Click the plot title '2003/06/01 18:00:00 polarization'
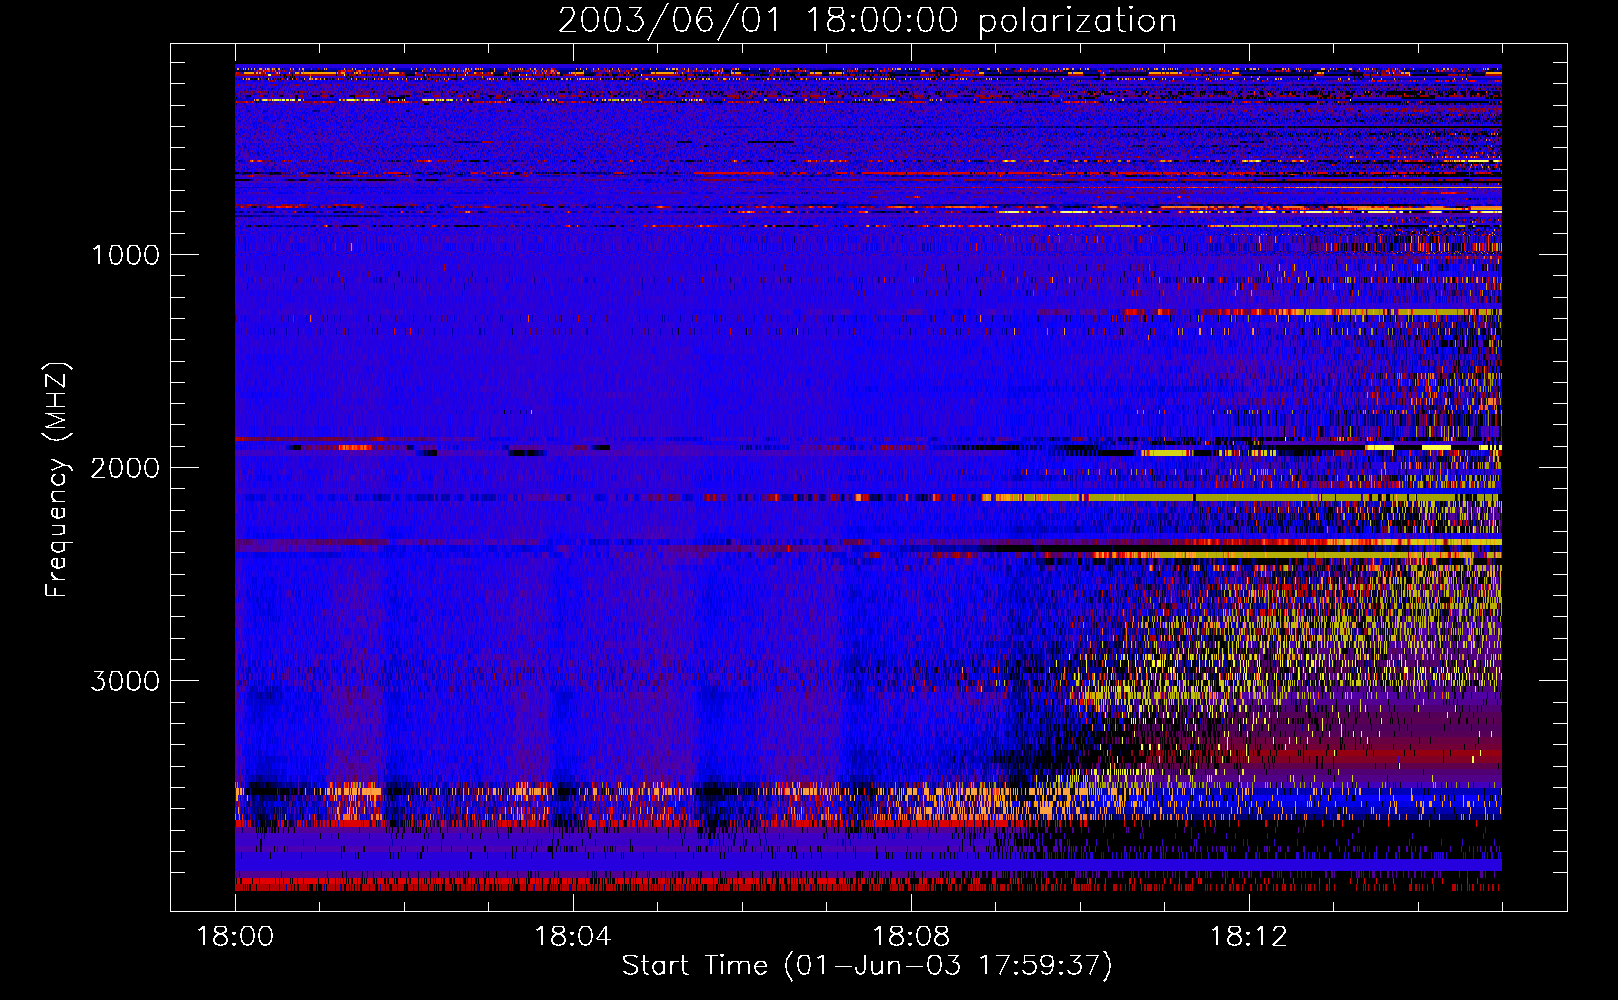The height and width of the screenshot is (1000, 1618). click(867, 21)
